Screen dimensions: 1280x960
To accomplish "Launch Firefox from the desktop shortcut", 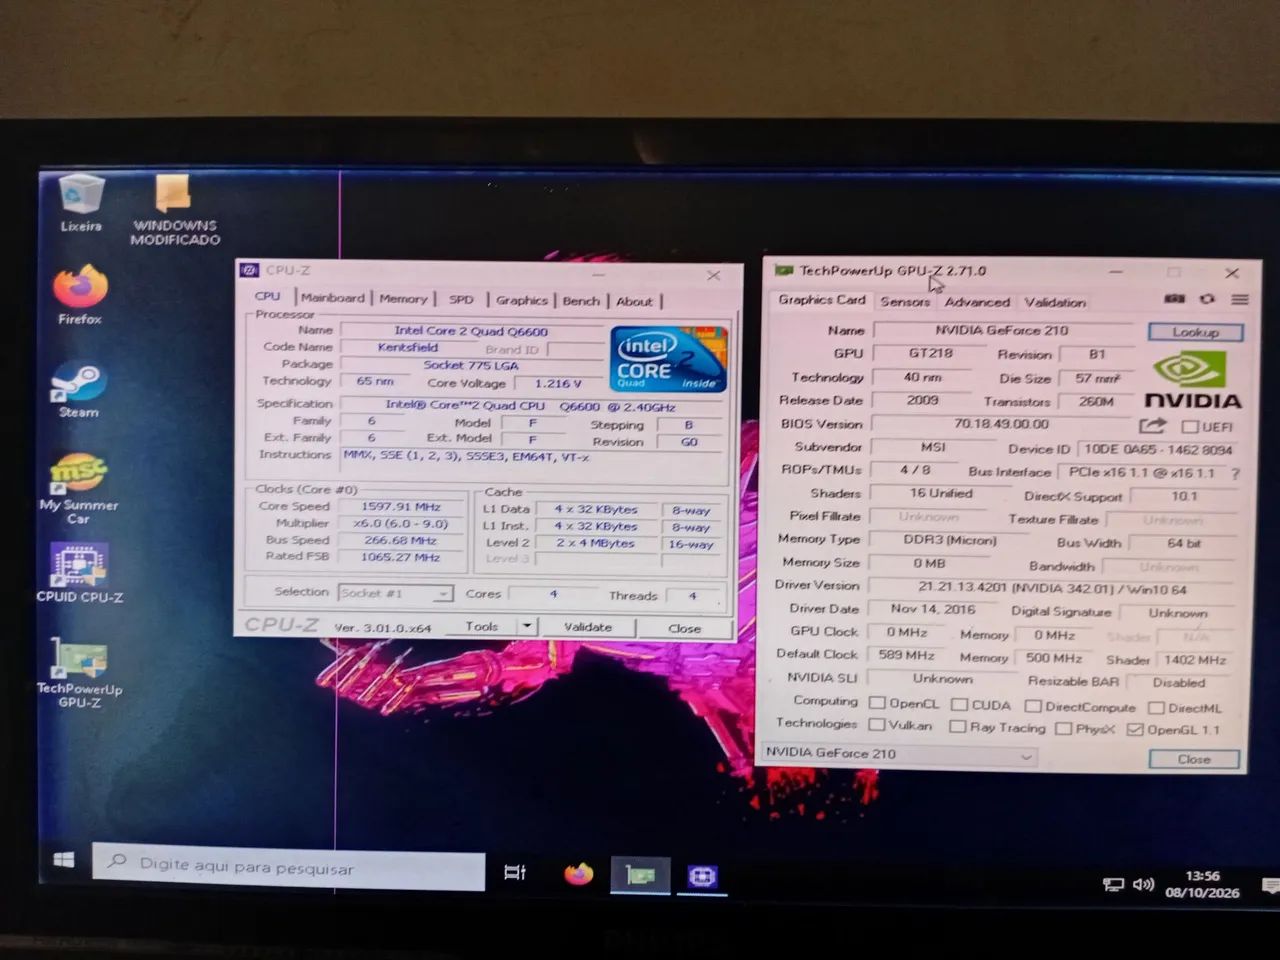I will (80, 295).
